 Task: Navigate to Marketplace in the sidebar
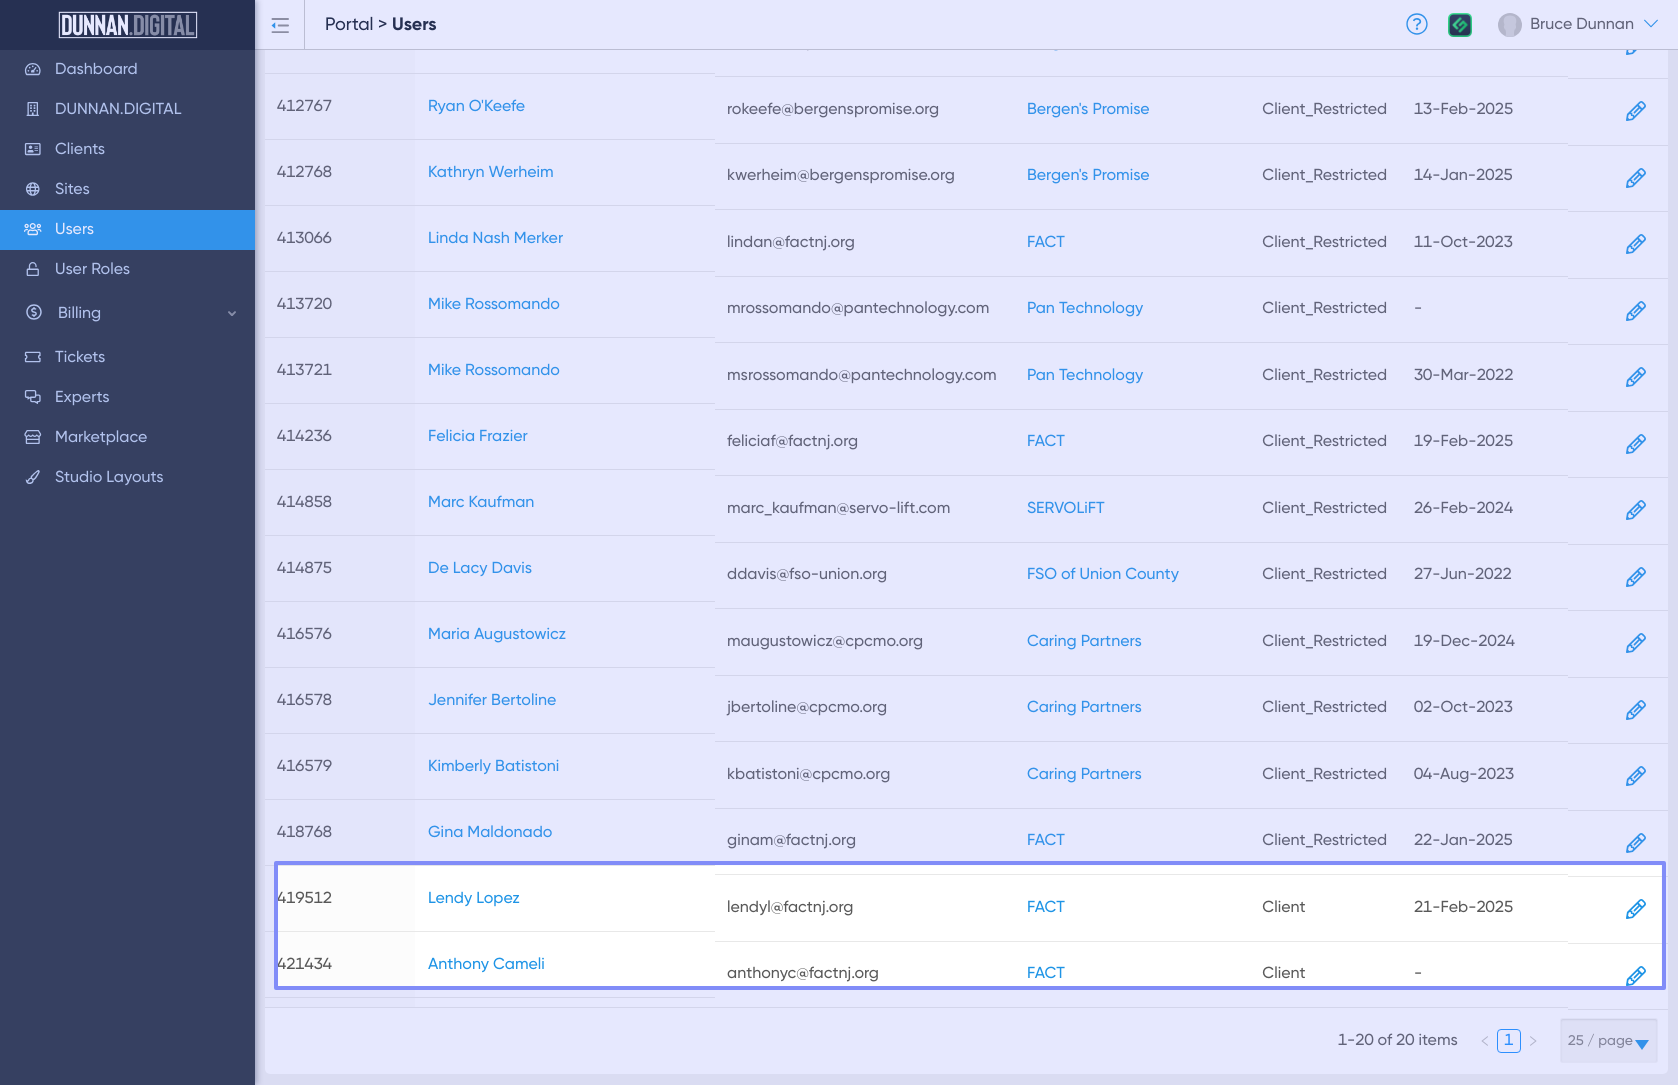[x=100, y=437]
